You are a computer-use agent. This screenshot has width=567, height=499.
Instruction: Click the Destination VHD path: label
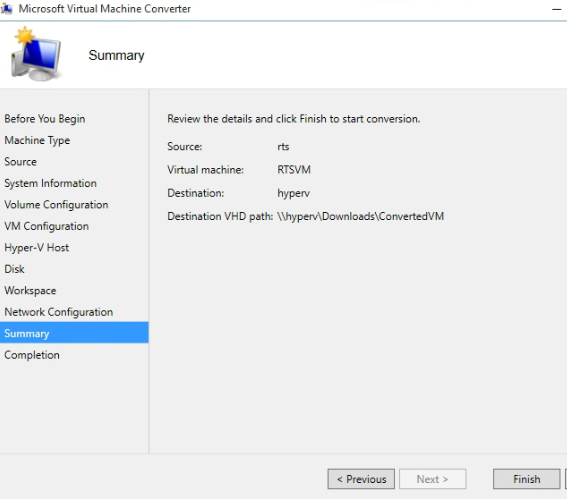click(220, 216)
